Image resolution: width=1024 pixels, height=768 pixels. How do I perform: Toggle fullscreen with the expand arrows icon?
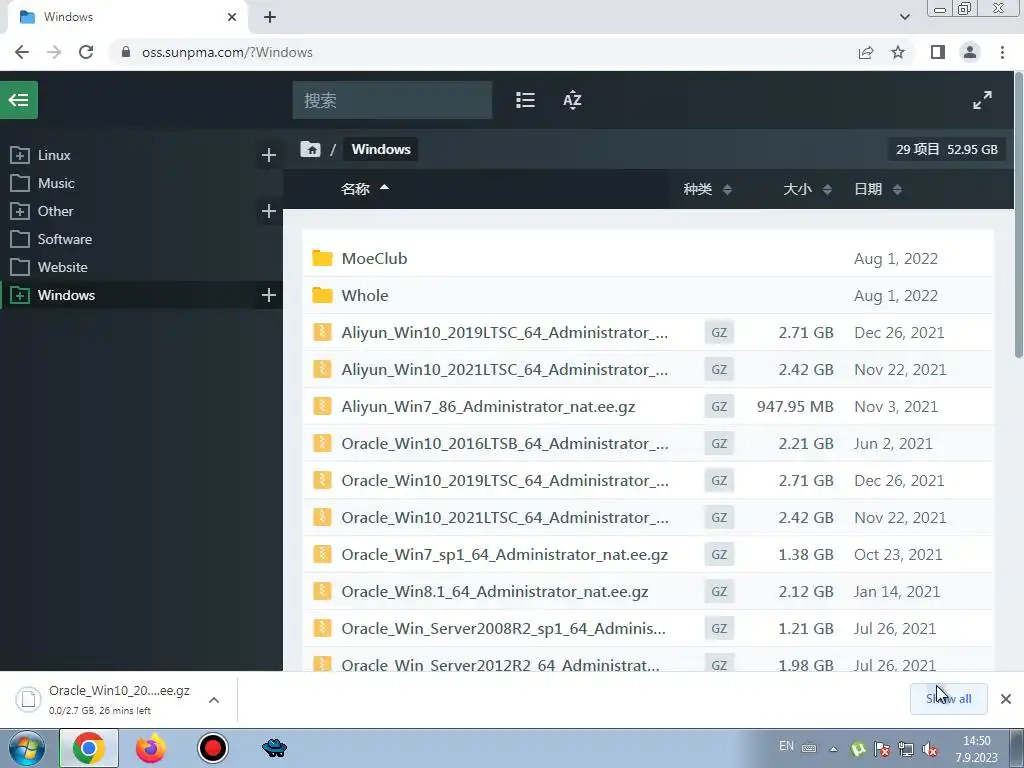[982, 100]
